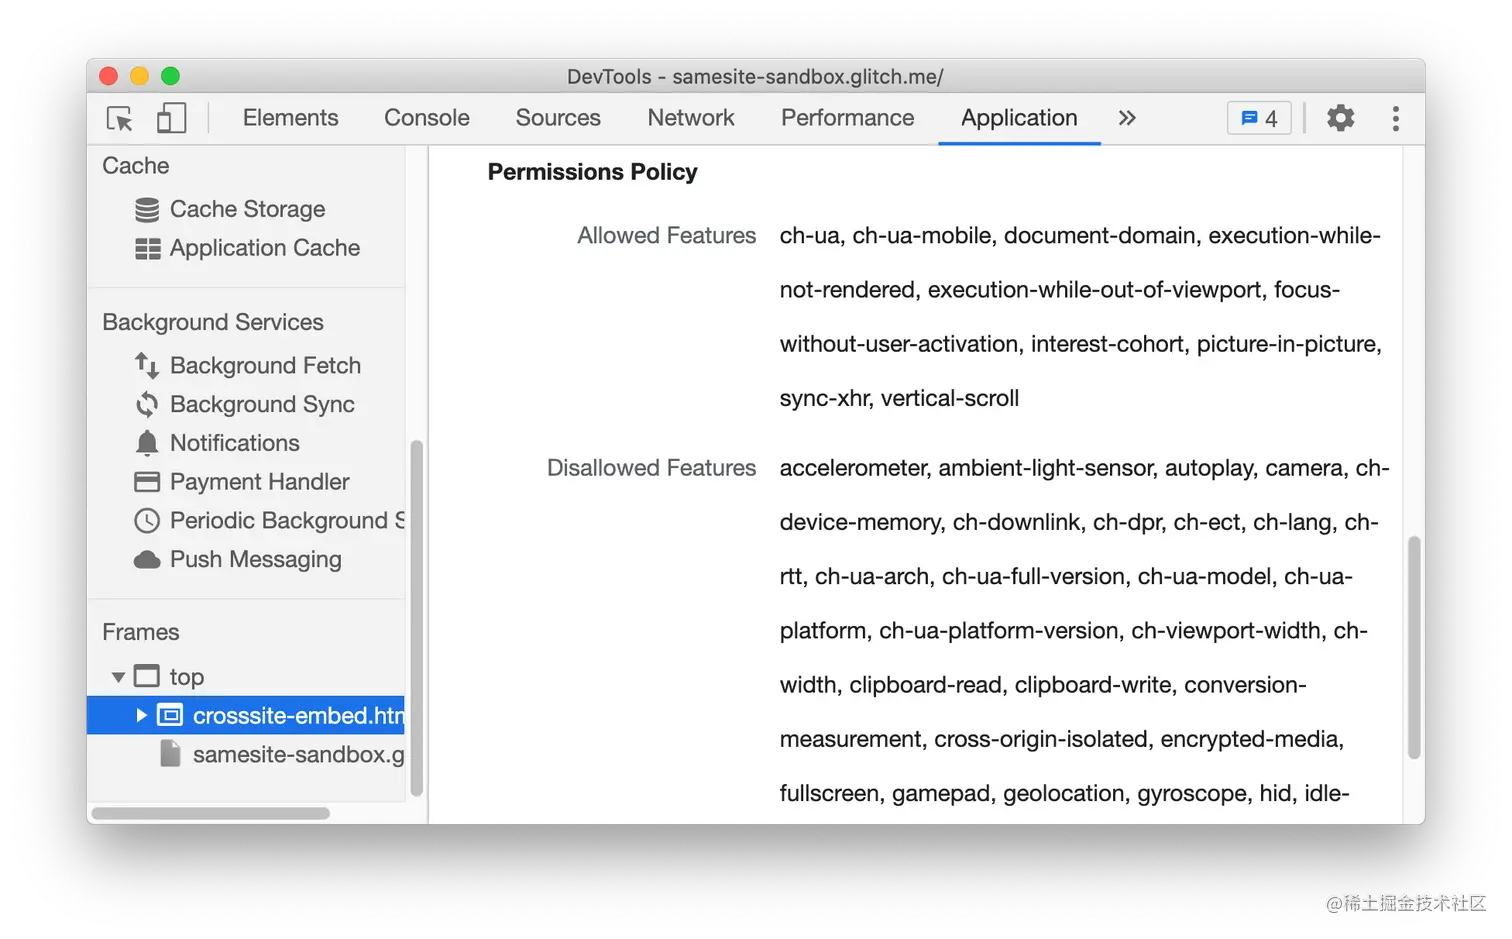Open the Push Messaging entry

(x=256, y=560)
